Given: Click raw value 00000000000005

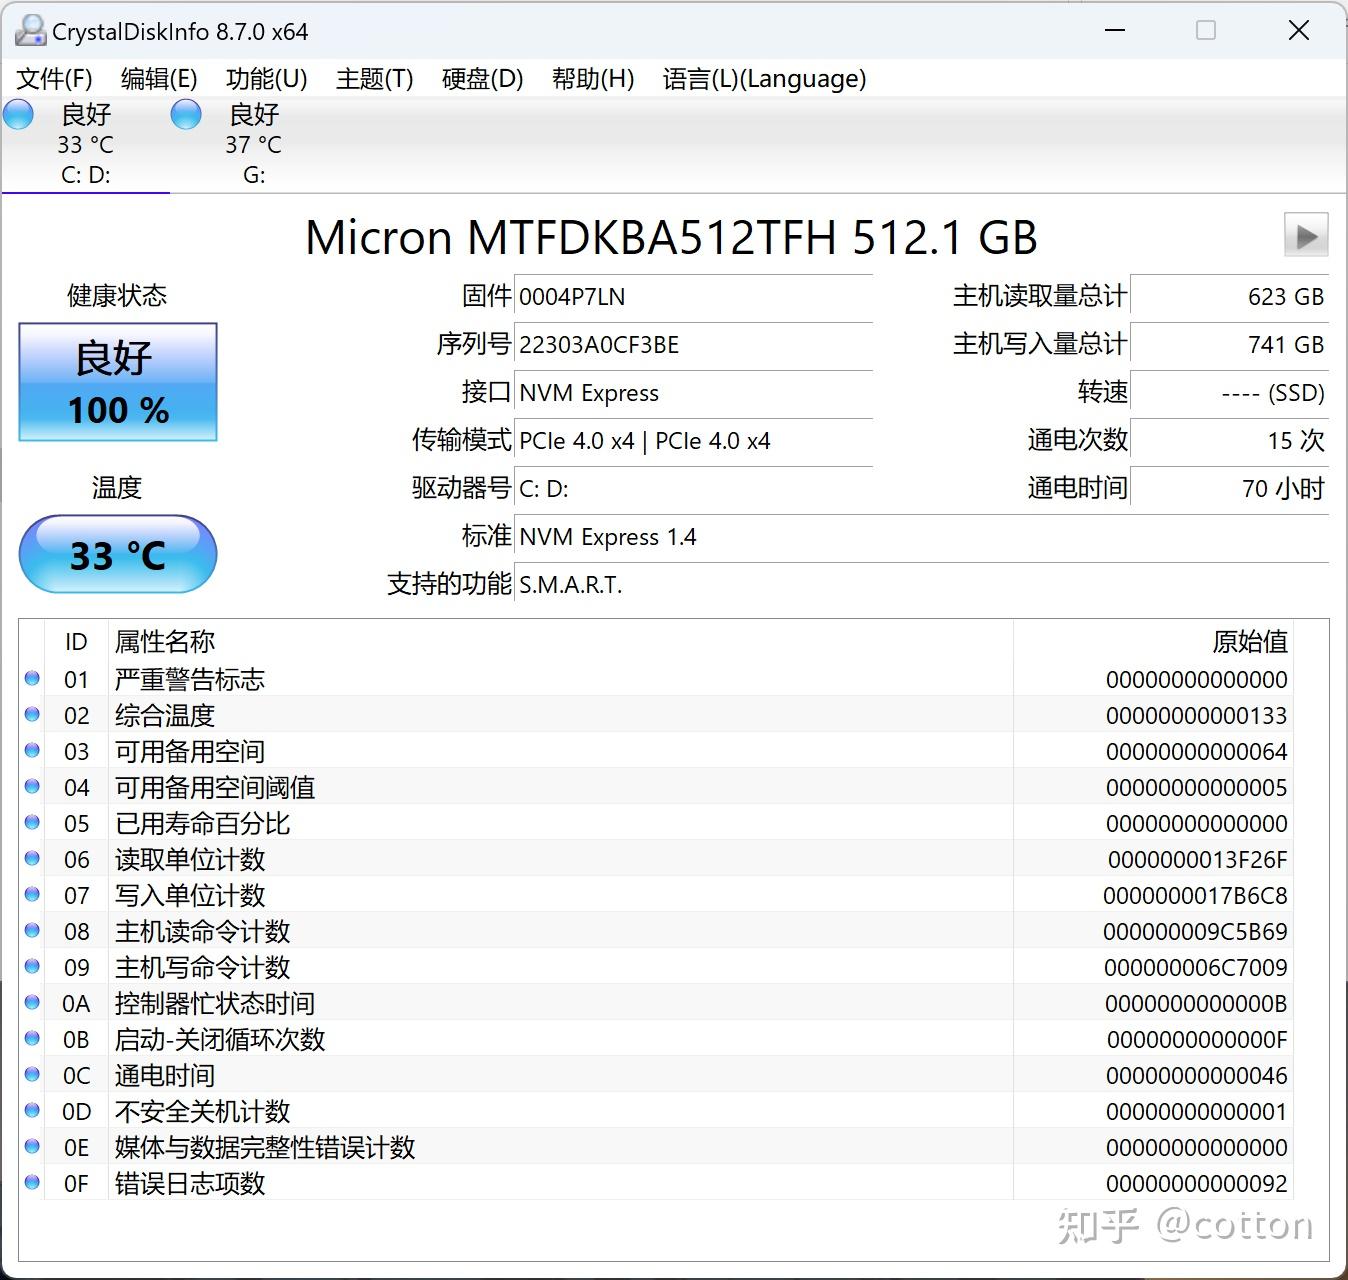Looking at the screenshot, I should [1196, 788].
